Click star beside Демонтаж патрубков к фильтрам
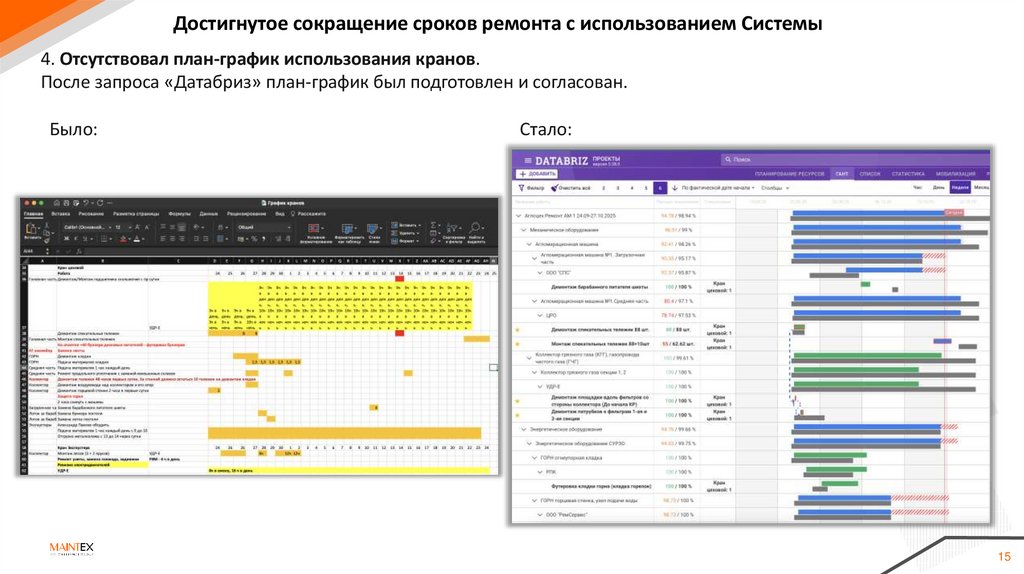Image resolution: width=1024 pixels, height=574 pixels. click(x=517, y=415)
